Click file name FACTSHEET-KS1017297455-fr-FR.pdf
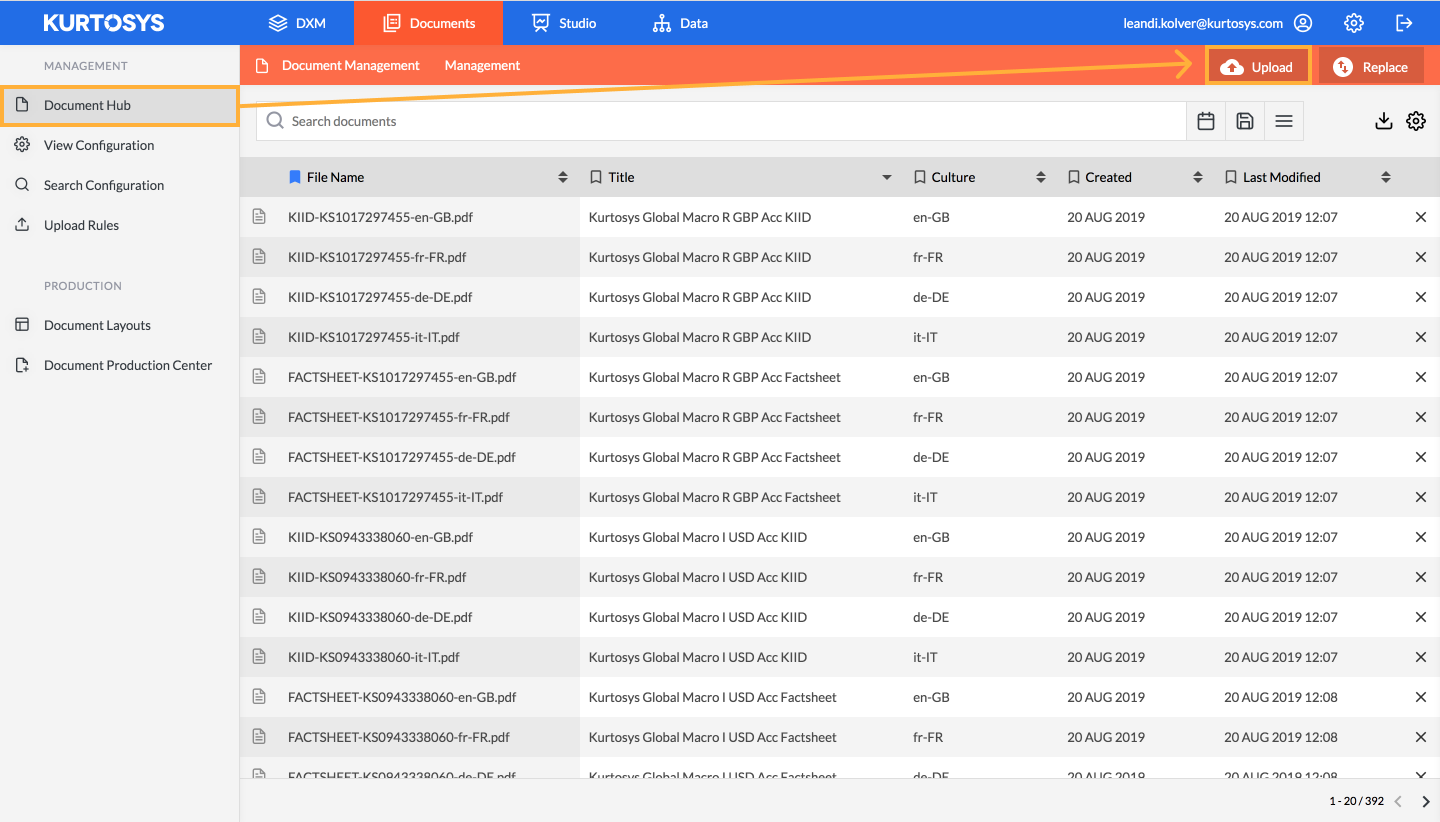The height and width of the screenshot is (822, 1440). (x=399, y=417)
